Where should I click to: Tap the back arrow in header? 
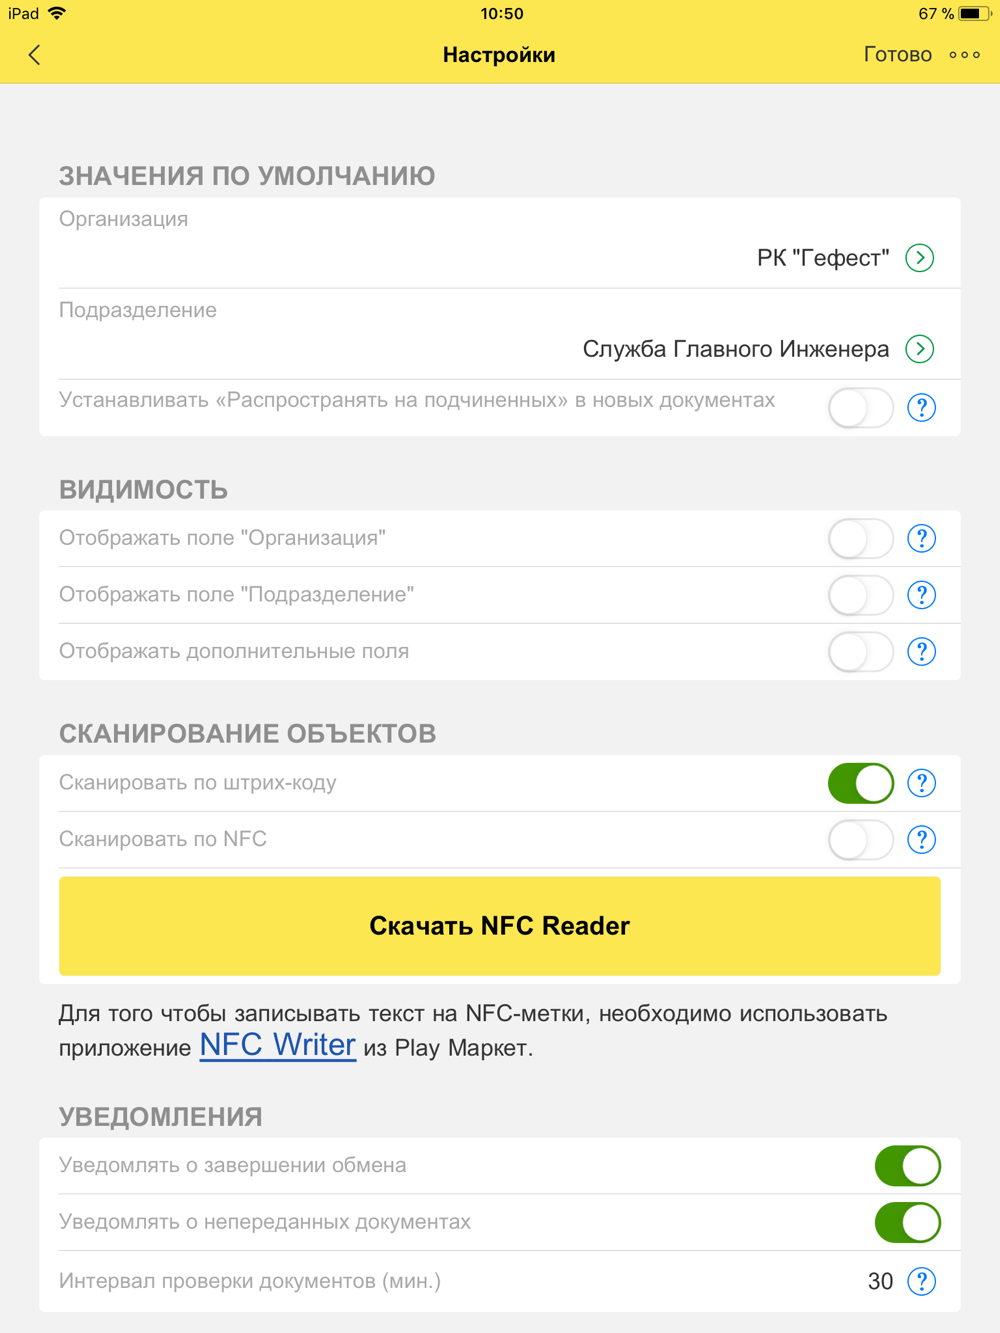35,55
